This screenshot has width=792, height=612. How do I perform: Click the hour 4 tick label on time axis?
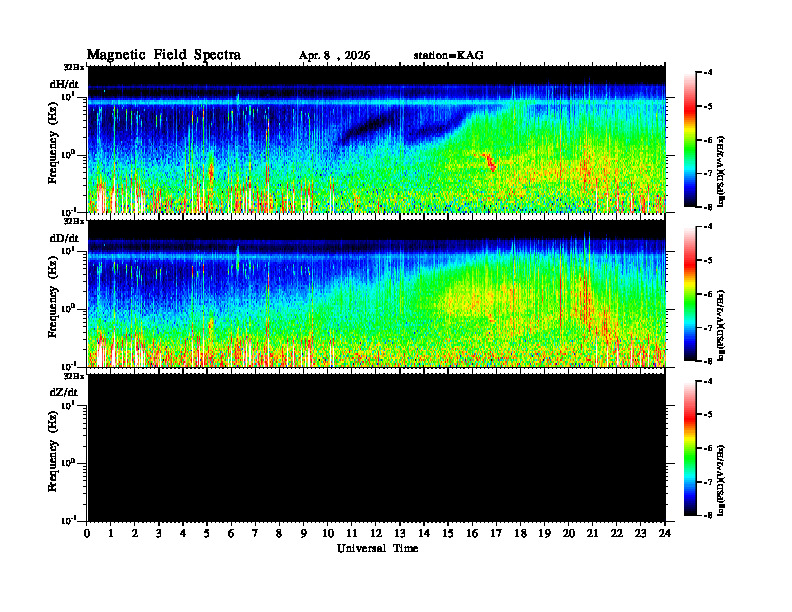tap(184, 534)
